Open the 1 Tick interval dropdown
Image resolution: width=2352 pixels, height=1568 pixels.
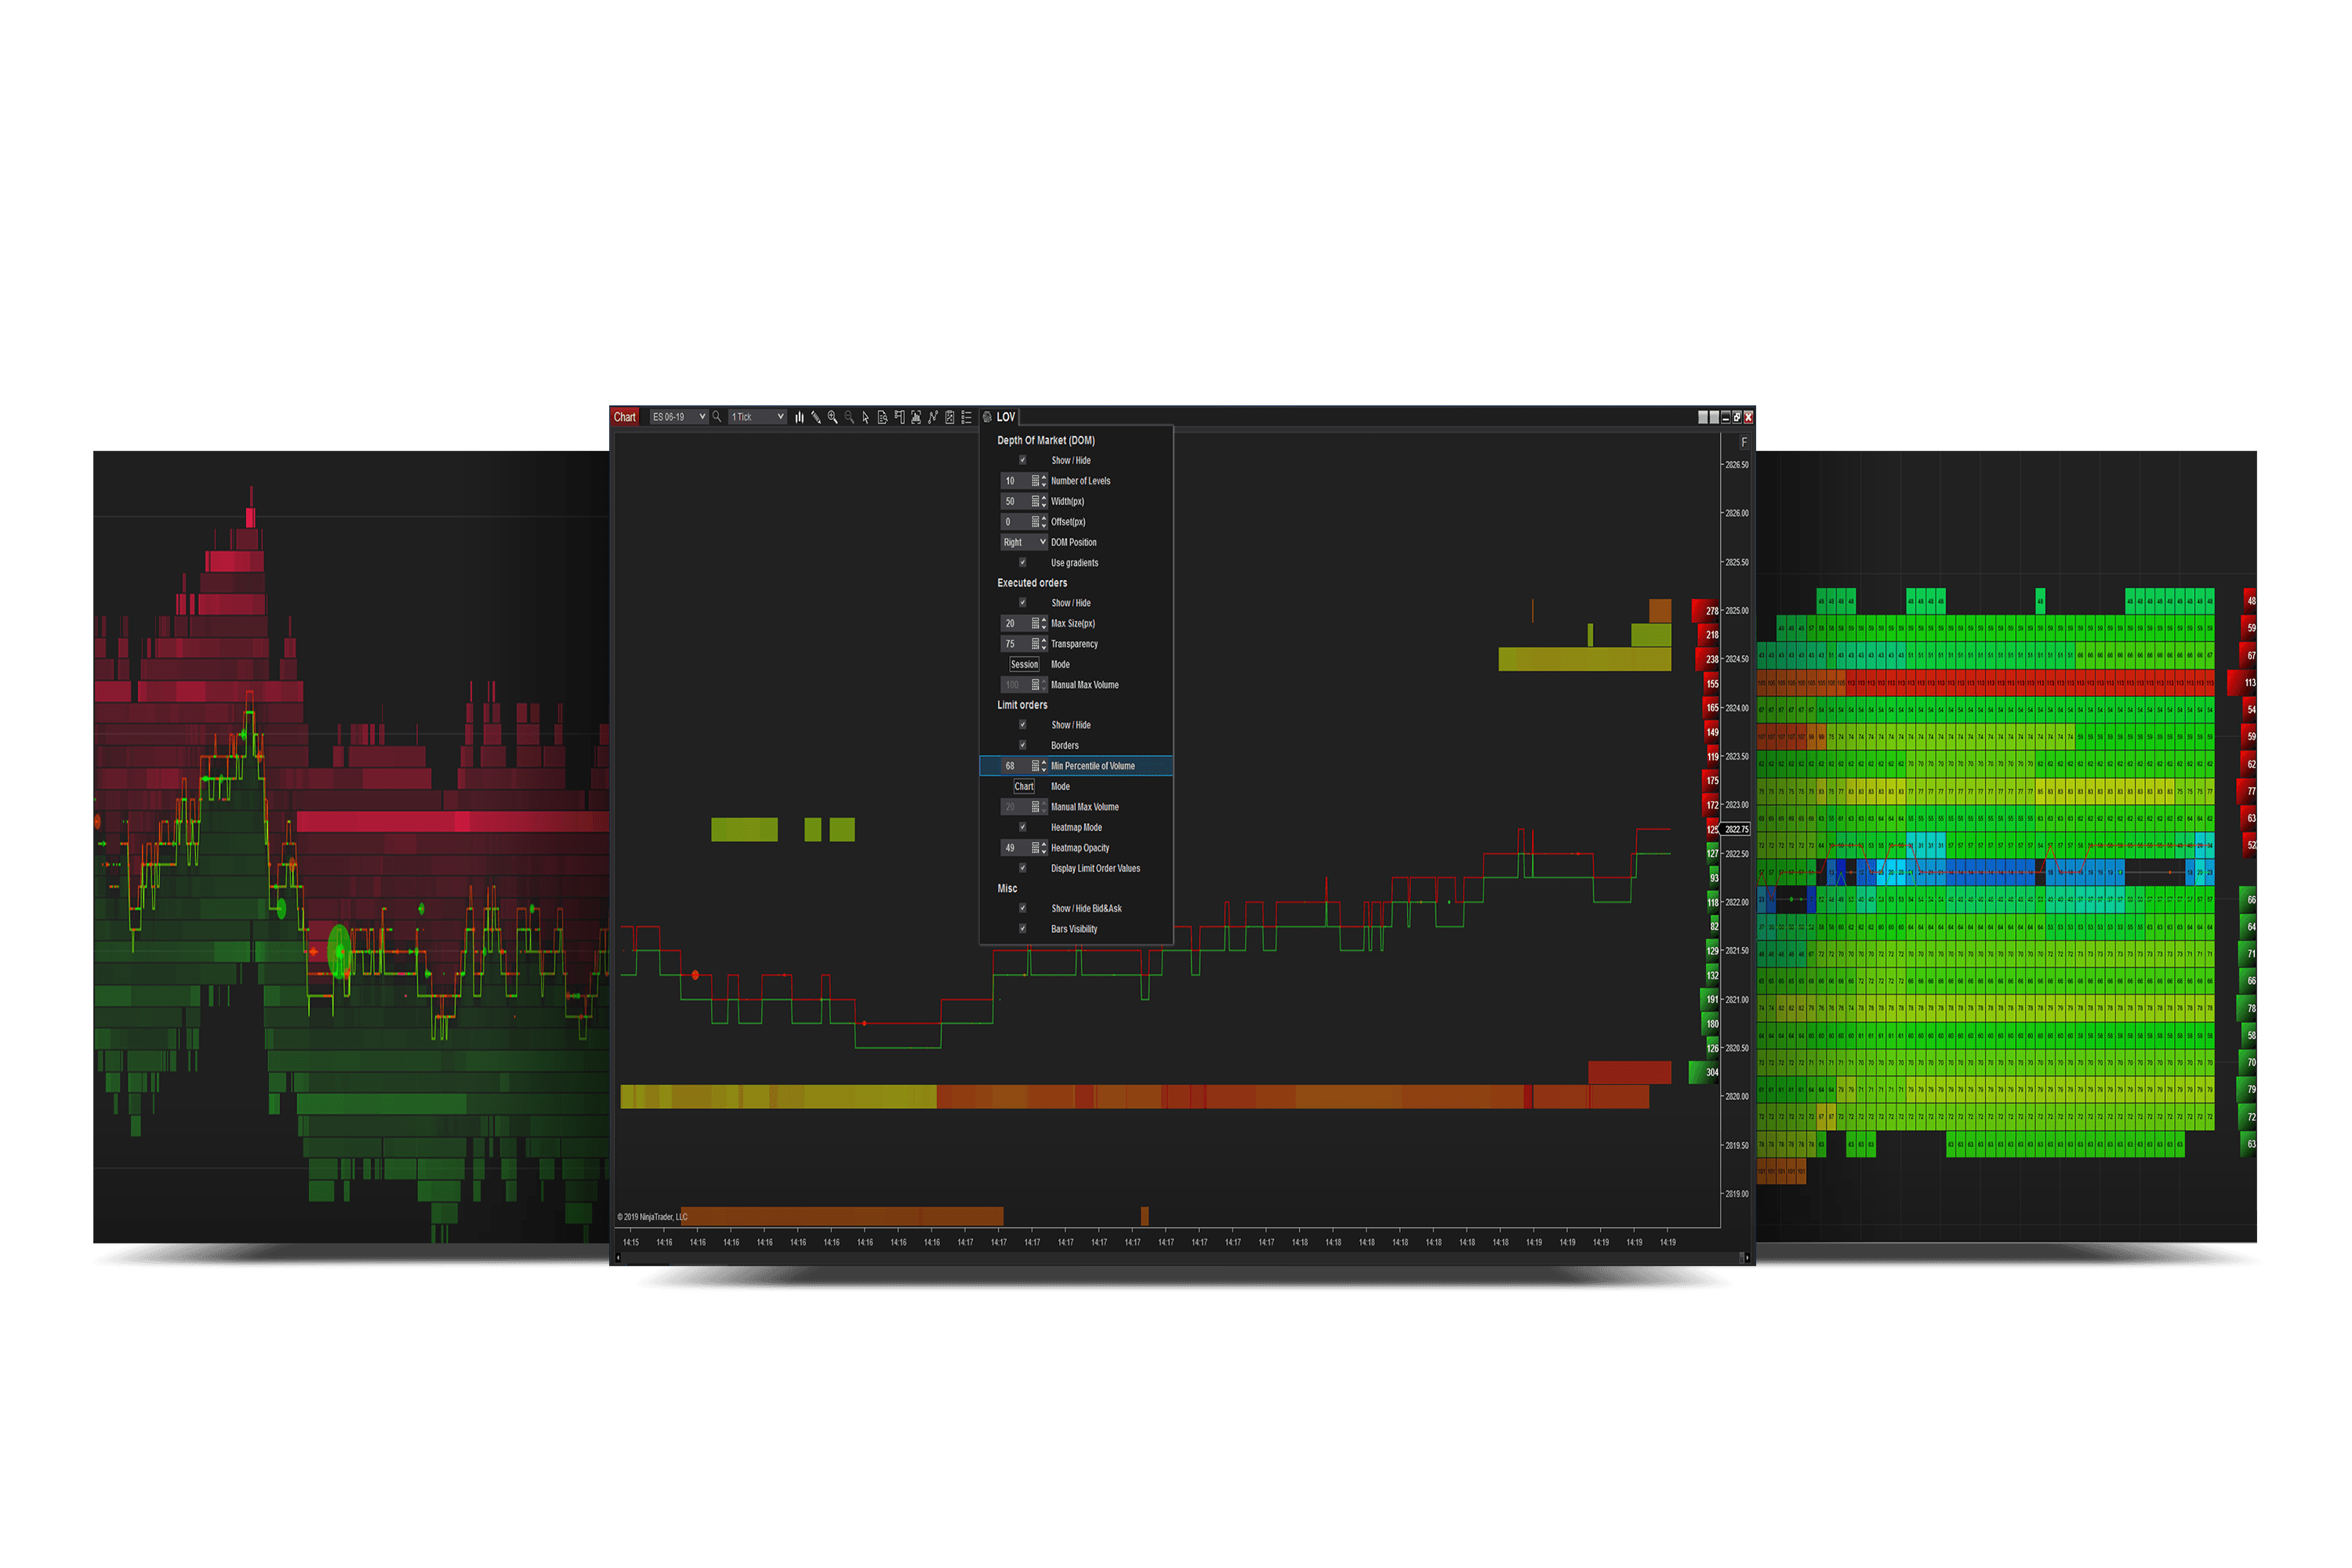(757, 417)
